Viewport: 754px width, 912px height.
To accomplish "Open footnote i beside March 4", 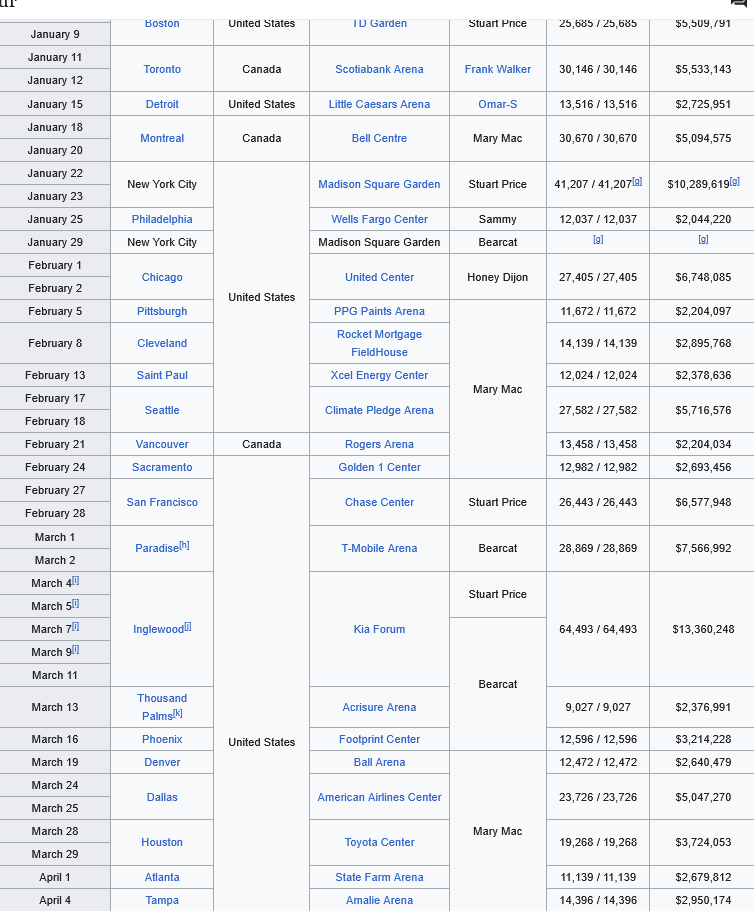I will point(76,580).
